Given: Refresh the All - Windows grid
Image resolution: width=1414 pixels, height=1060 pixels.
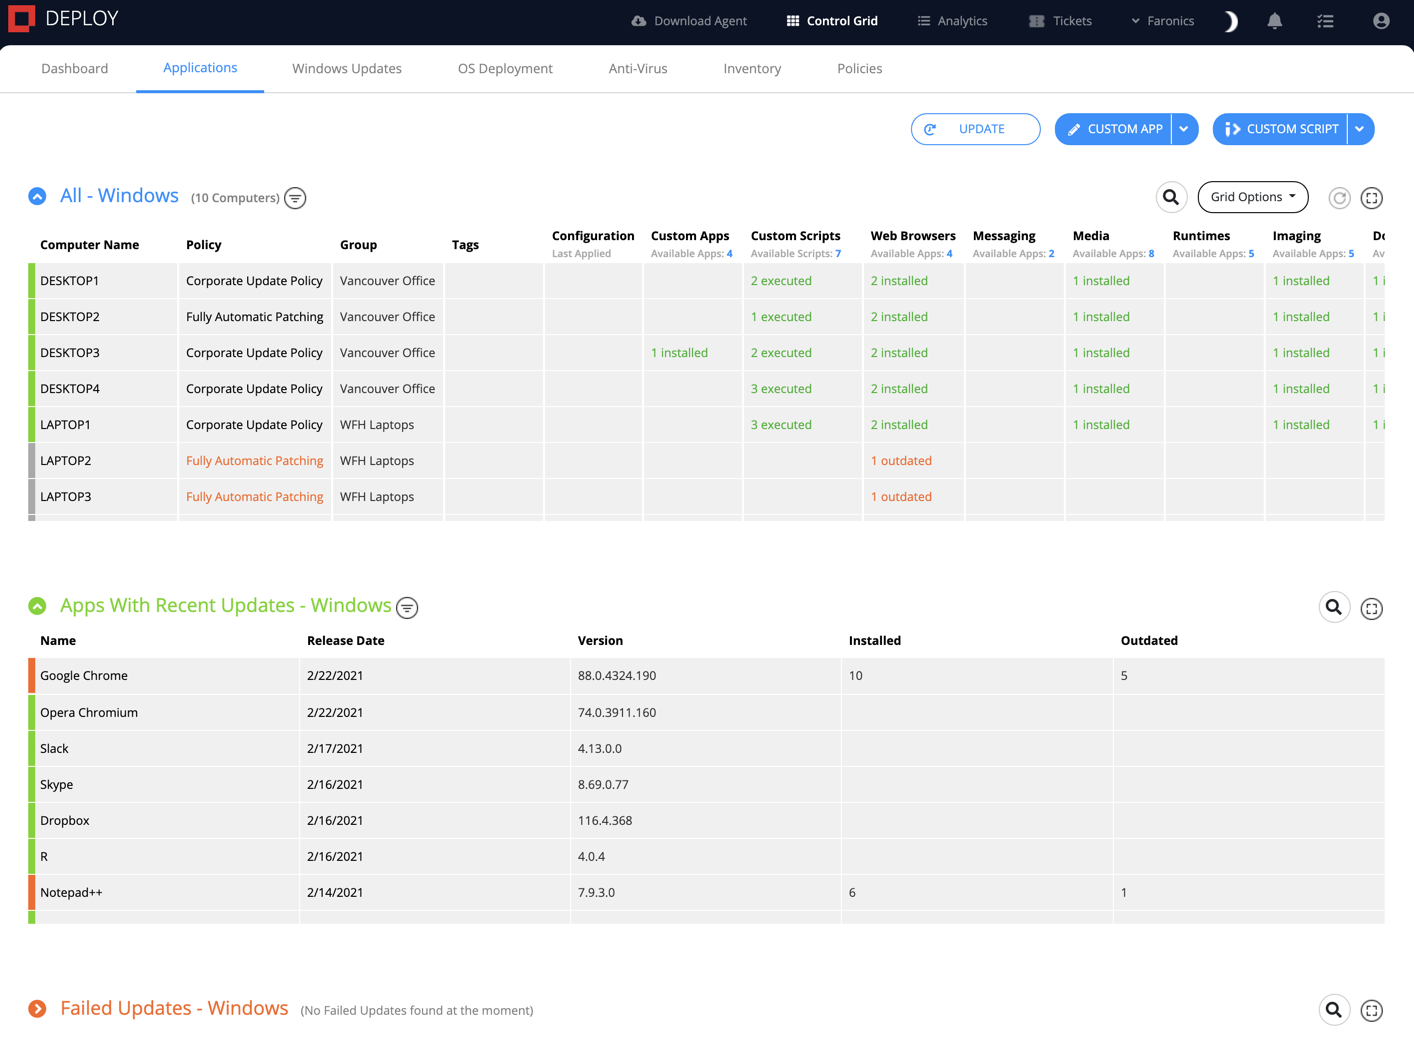Looking at the screenshot, I should click(1340, 198).
